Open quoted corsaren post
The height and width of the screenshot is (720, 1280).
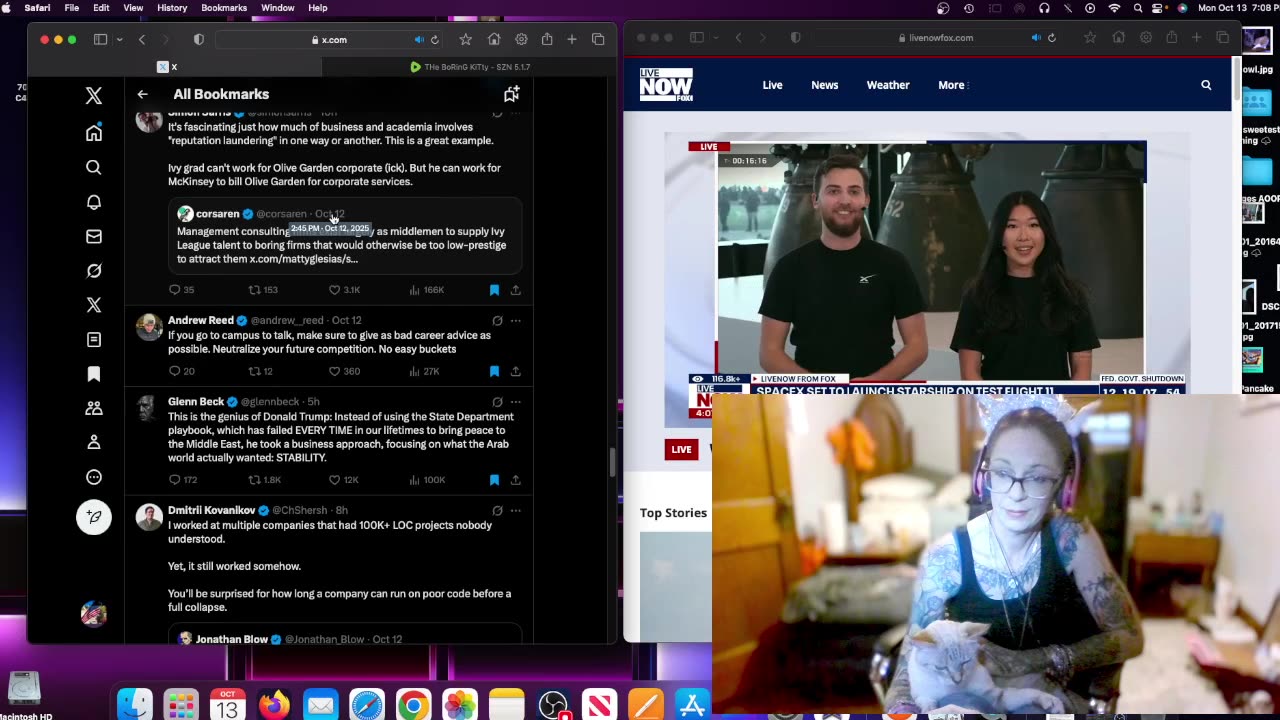tap(345, 236)
